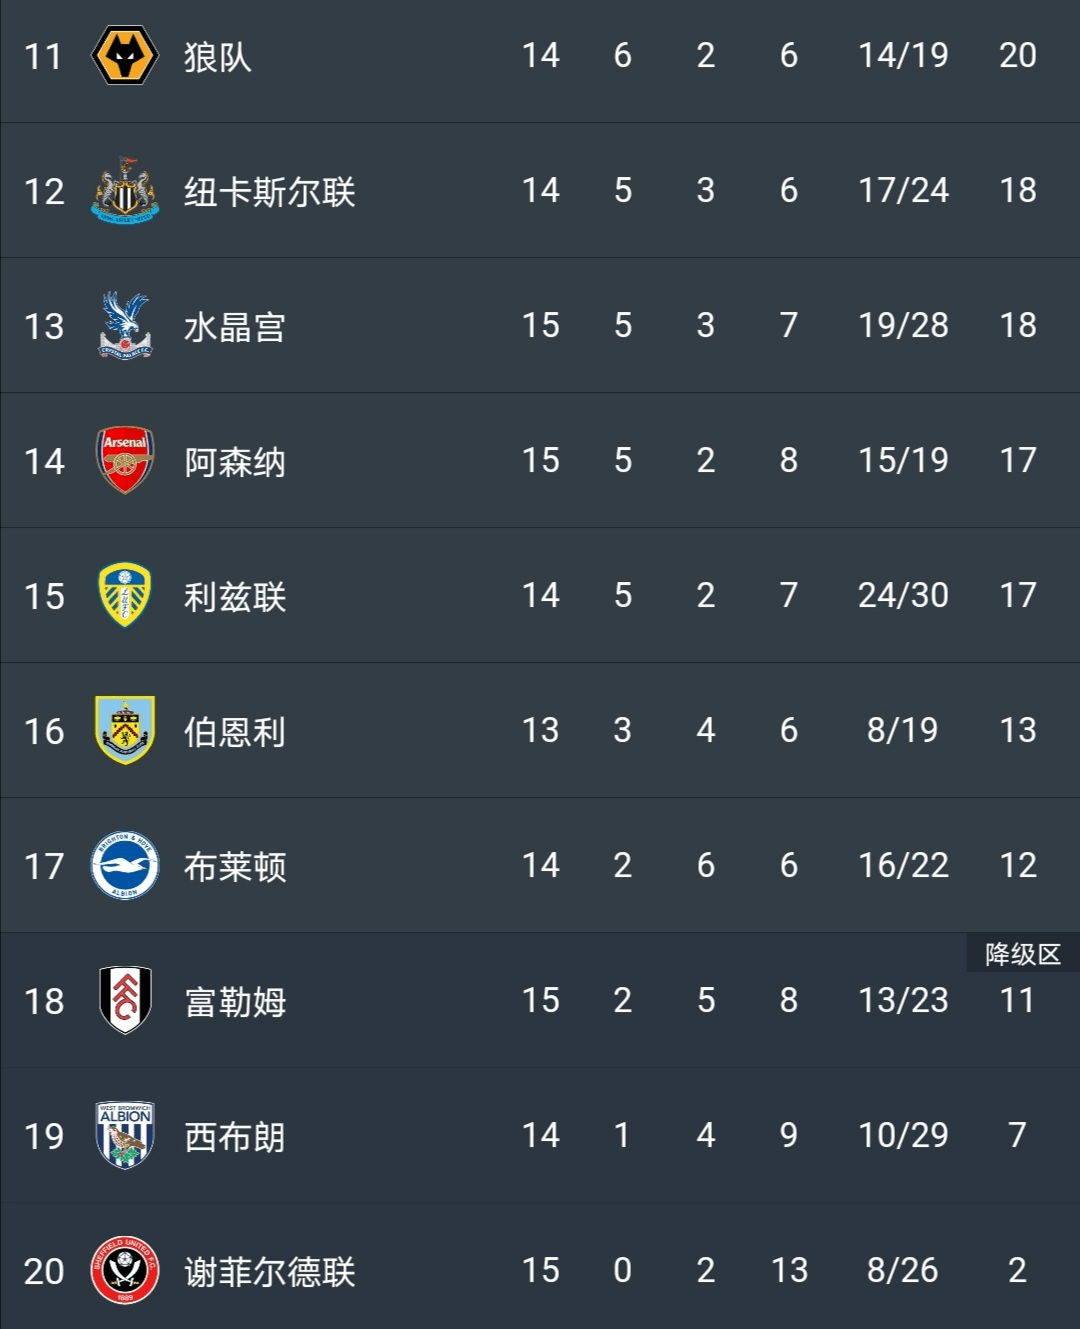Open team page for 狼队
Image resolution: width=1080 pixels, height=1329 pixels.
coord(218,57)
